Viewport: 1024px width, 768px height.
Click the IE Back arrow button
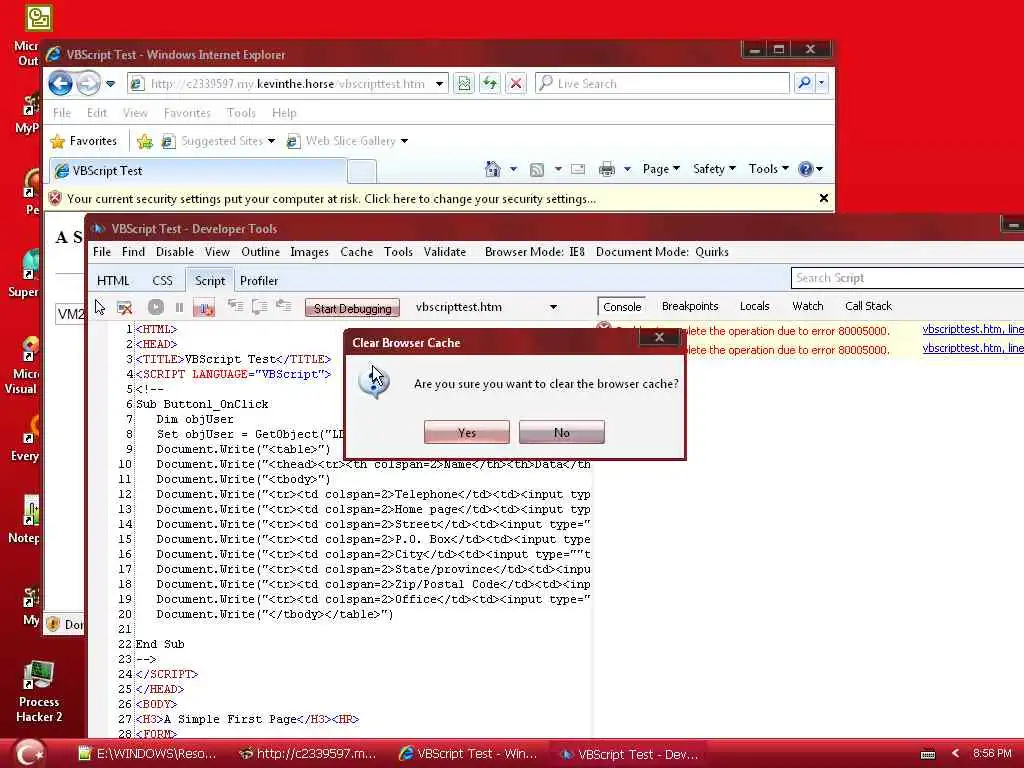coord(61,84)
